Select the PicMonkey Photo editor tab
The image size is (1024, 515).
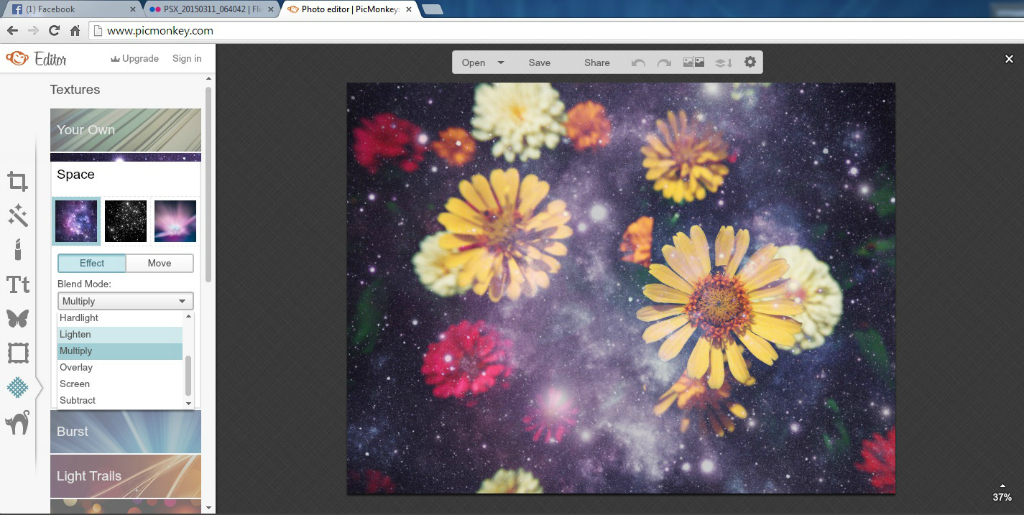[349, 9]
